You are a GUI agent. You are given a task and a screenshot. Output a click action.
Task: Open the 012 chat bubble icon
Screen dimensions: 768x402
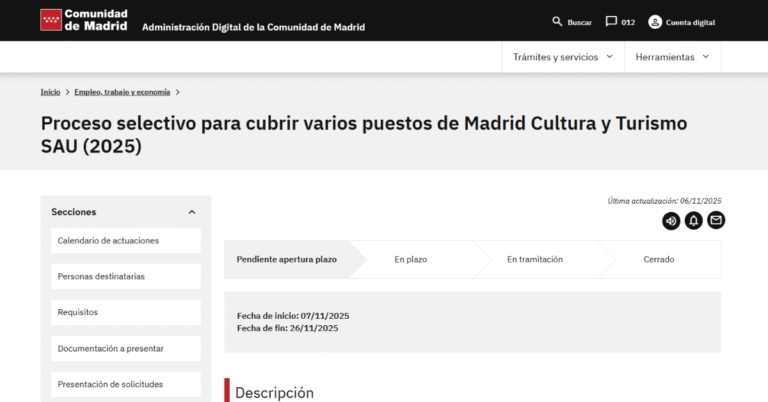[x=611, y=22]
